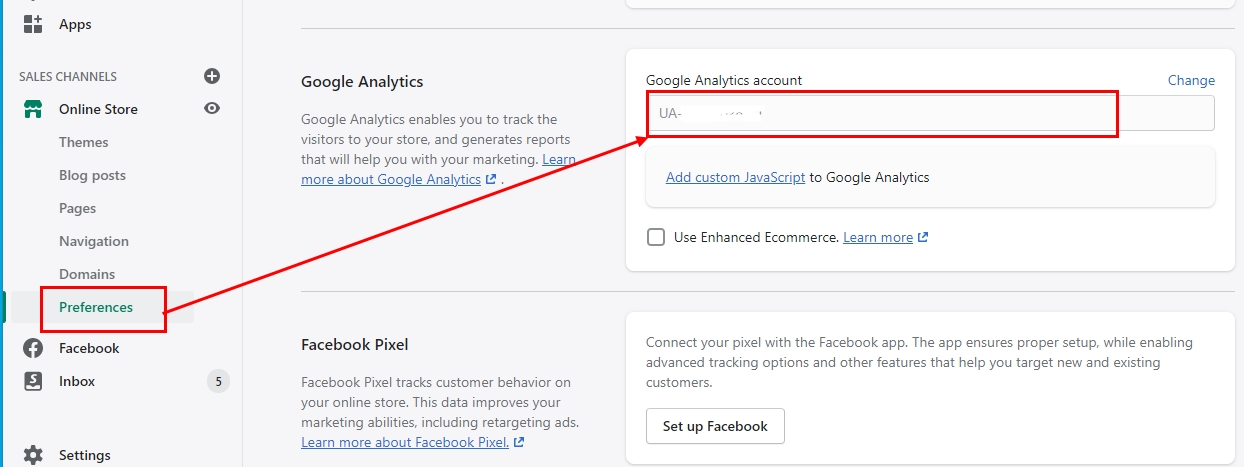Click Change for the Google Analytics account
Screen dimensions: 1244x467
(1191, 80)
